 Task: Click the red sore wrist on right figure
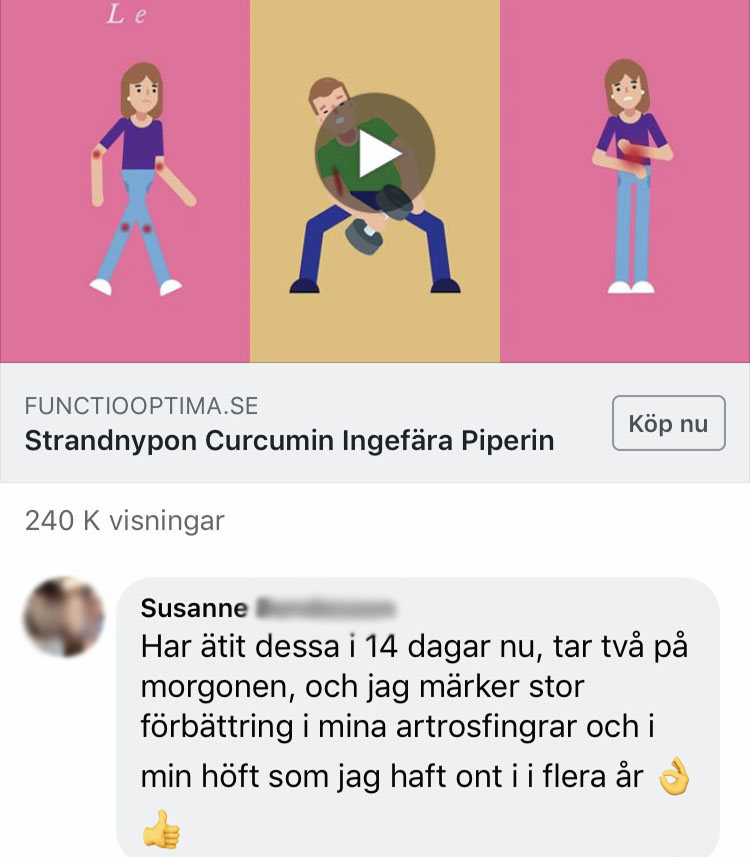[634, 154]
